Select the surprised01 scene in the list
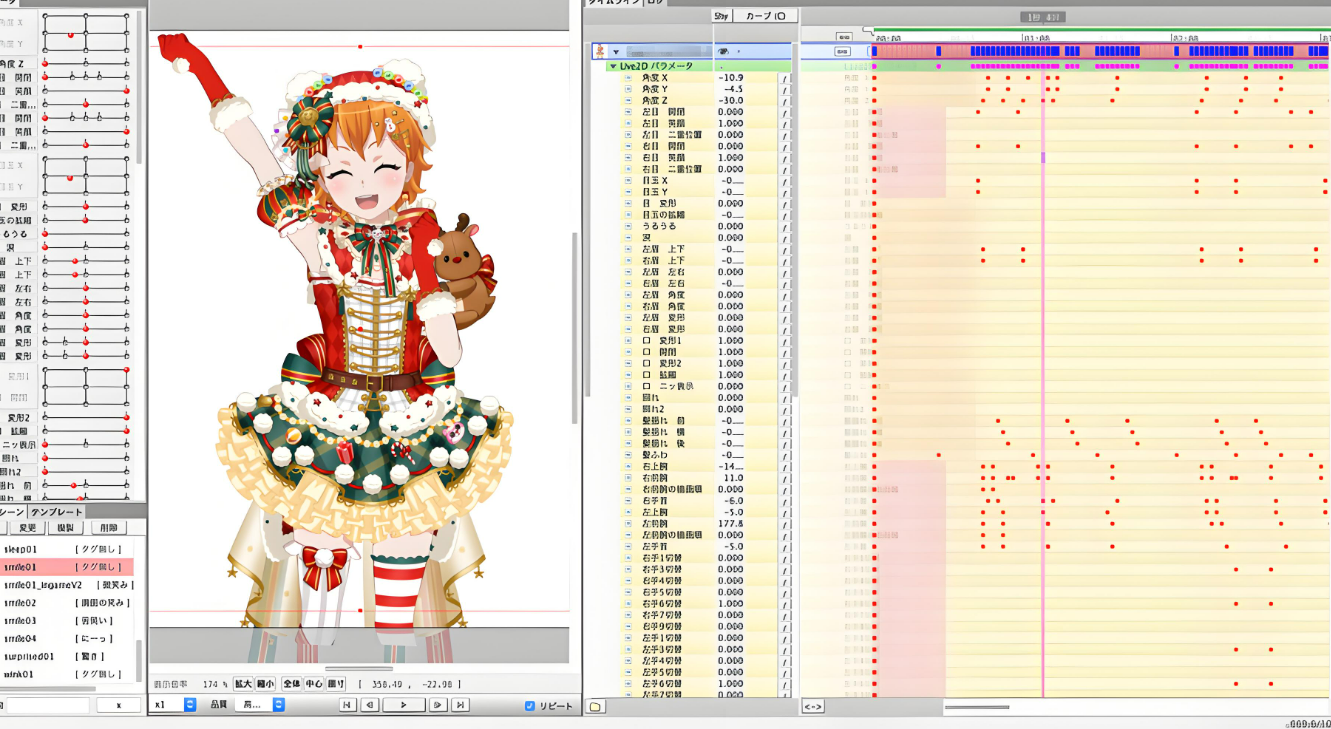This screenshot has height=729, width=1331. click(67, 657)
